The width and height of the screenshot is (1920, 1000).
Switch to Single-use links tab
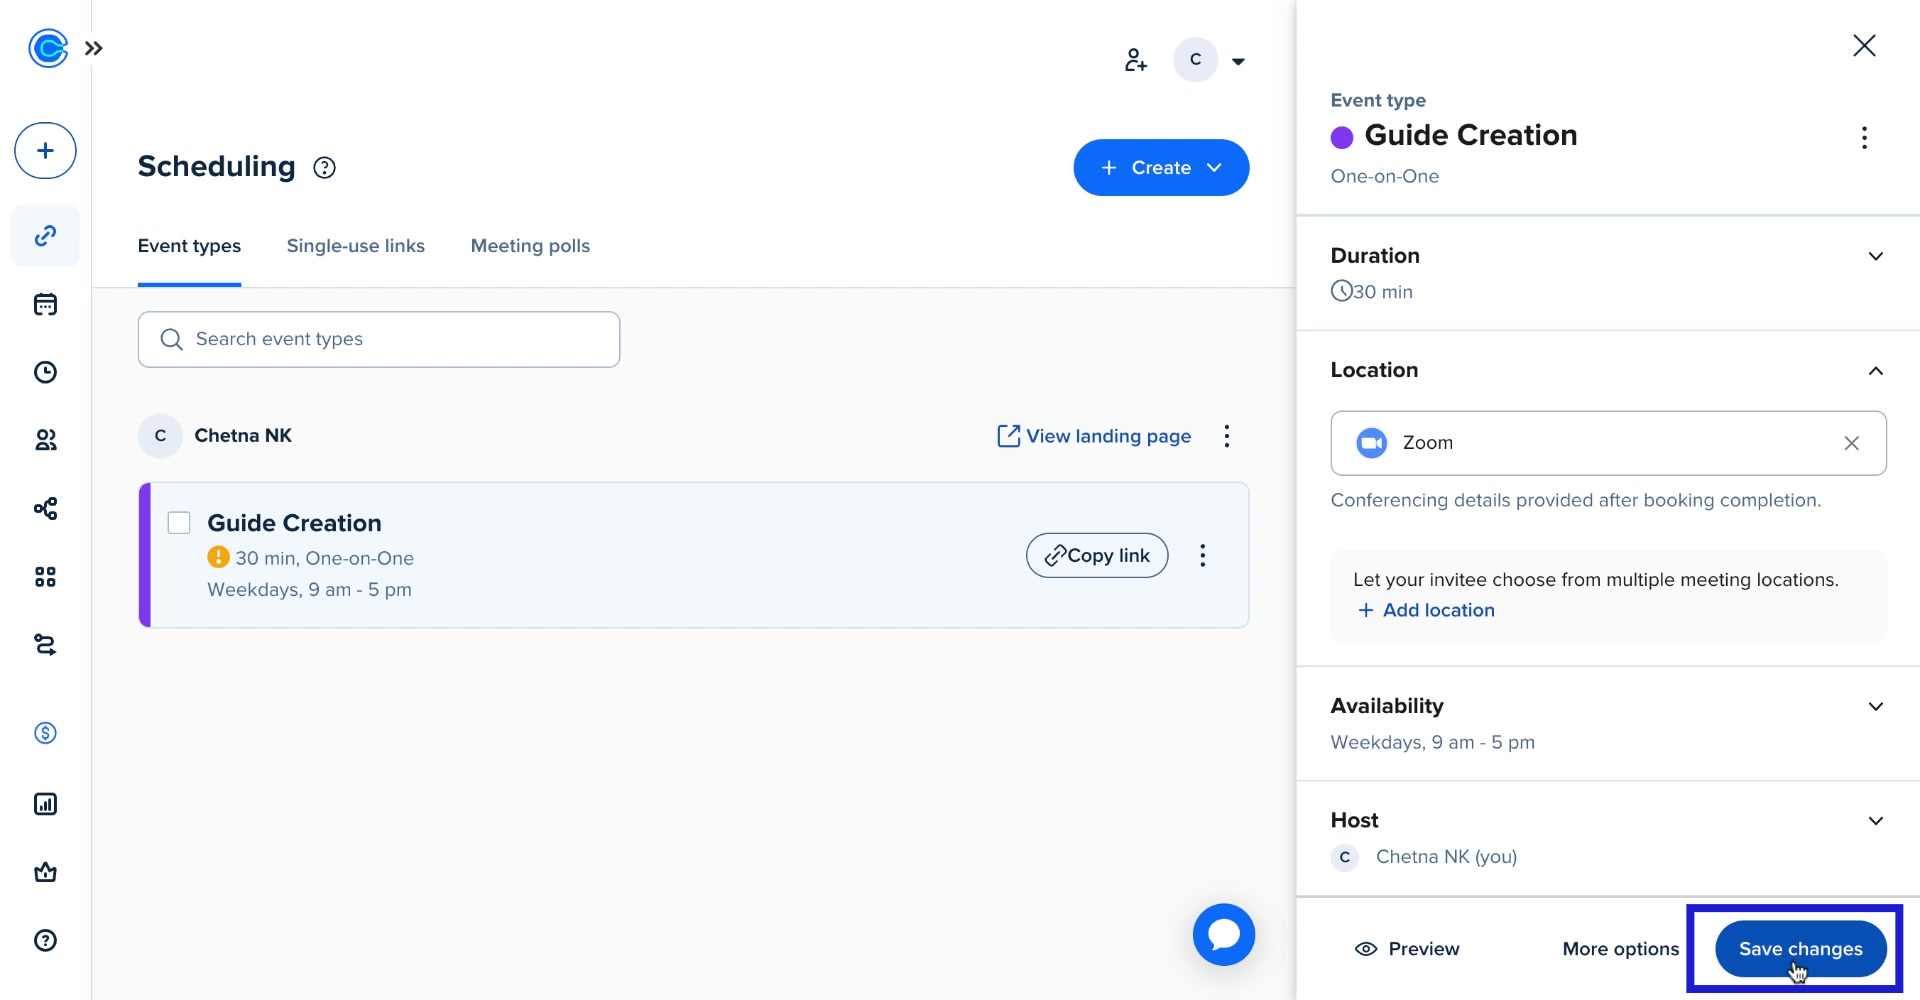coord(355,246)
